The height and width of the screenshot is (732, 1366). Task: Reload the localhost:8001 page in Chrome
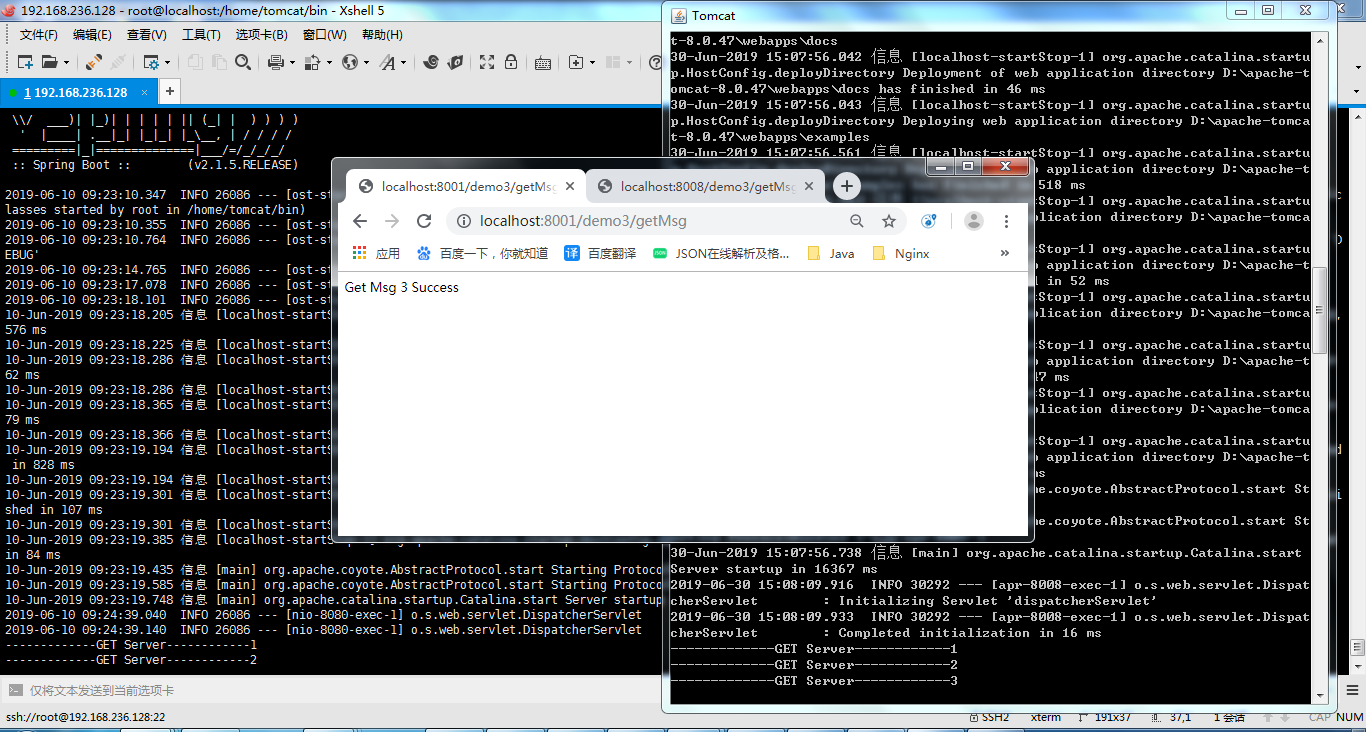(x=424, y=221)
